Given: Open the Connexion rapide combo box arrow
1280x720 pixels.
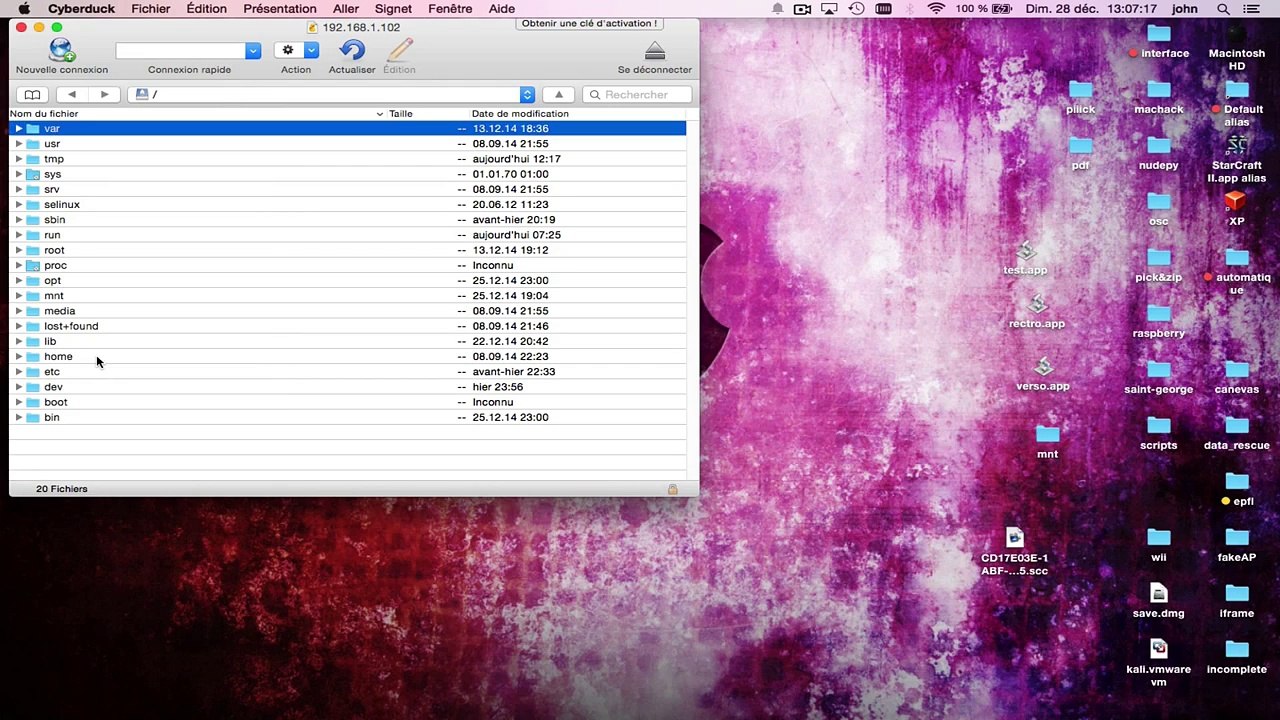Looking at the screenshot, I should (253, 50).
